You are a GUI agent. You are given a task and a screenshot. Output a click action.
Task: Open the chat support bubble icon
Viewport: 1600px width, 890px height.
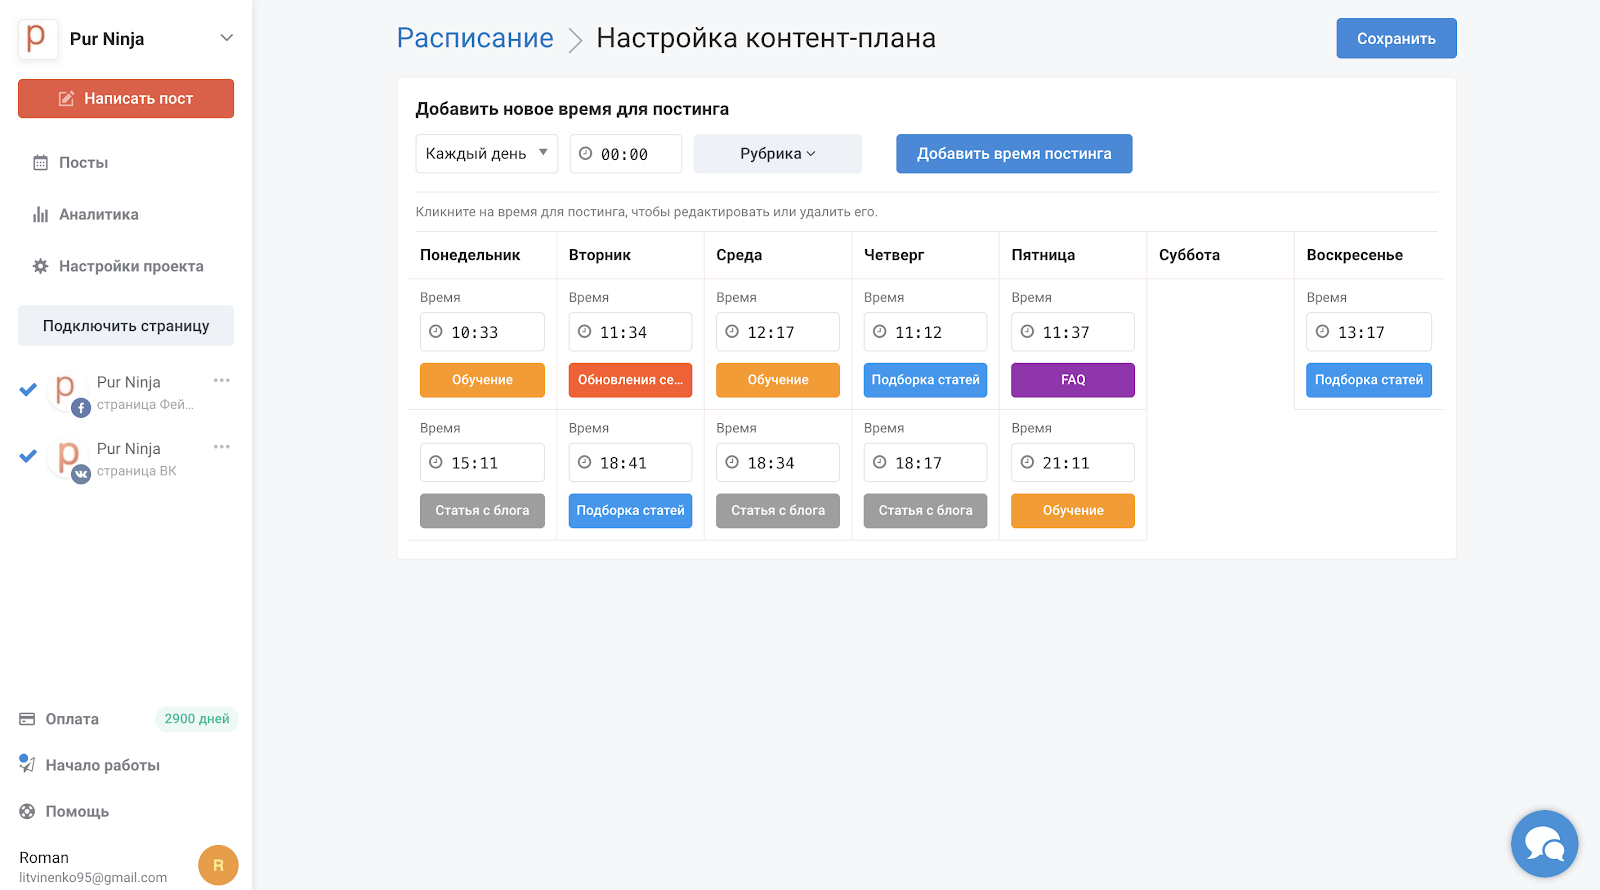click(x=1545, y=844)
